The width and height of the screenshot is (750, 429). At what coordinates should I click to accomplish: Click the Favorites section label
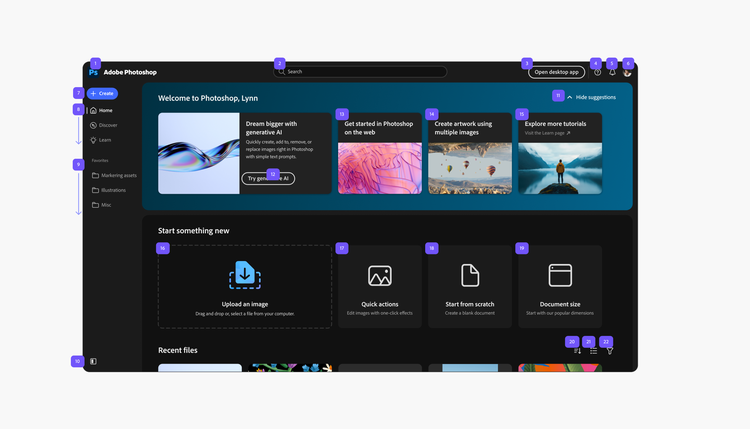click(100, 161)
